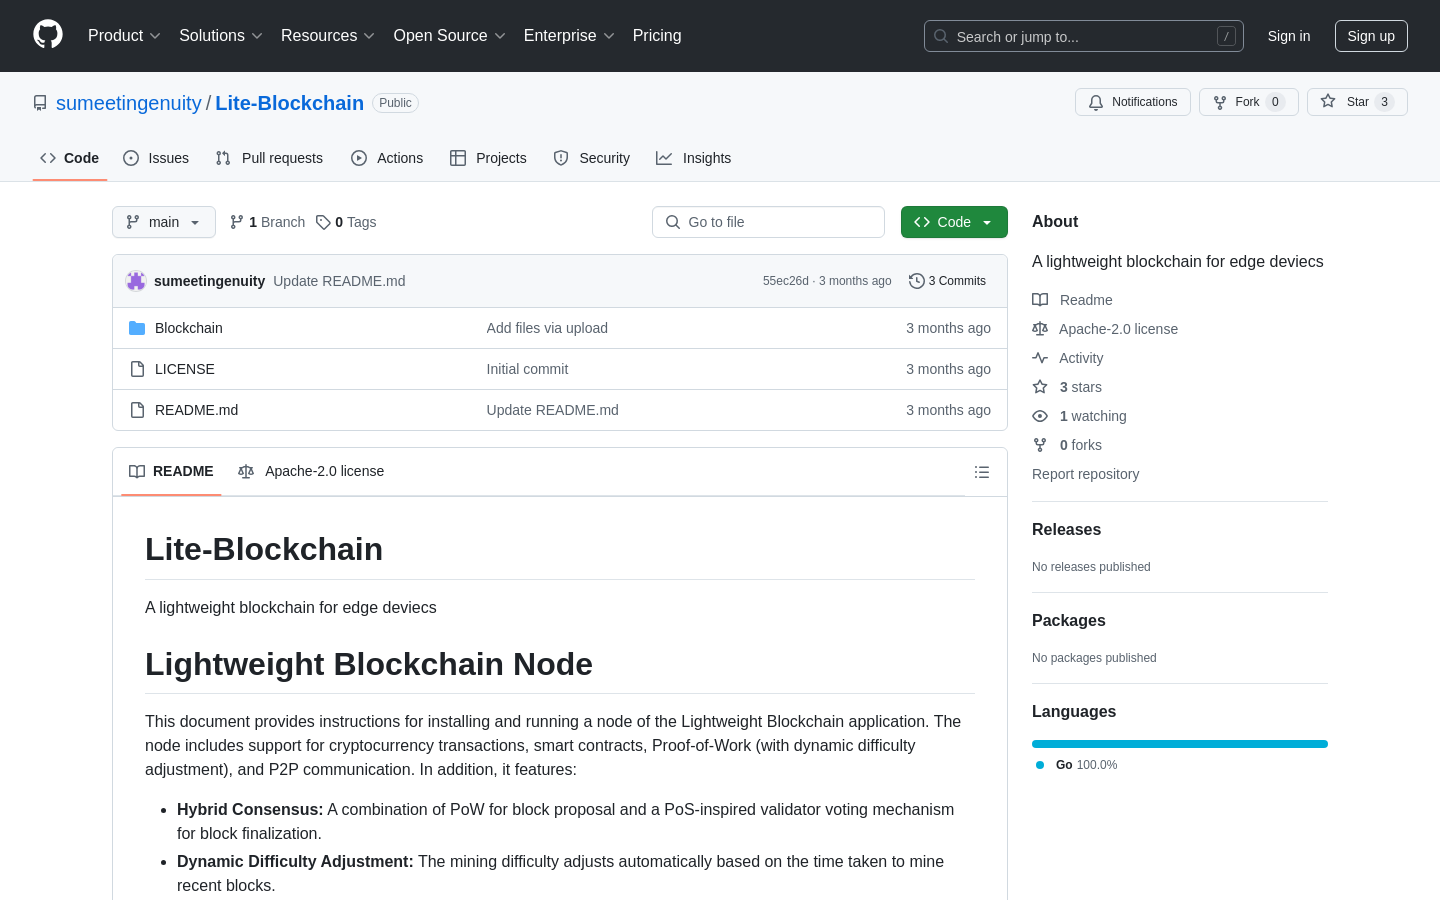Open the Readme link in About
This screenshot has height=900, width=1440.
coord(1072,300)
